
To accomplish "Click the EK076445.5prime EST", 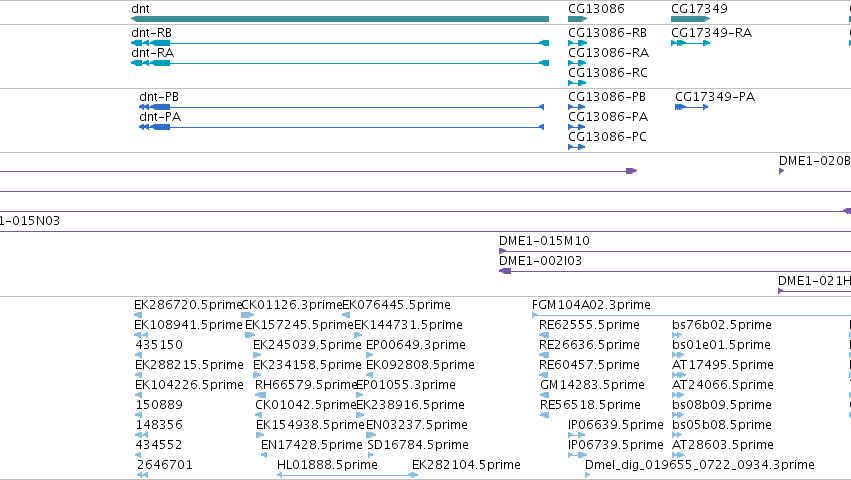I will (396, 305).
